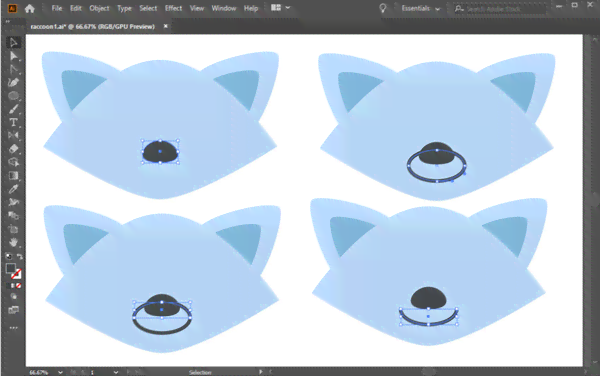Open the File menu
This screenshot has height=376, width=600.
click(x=57, y=8)
